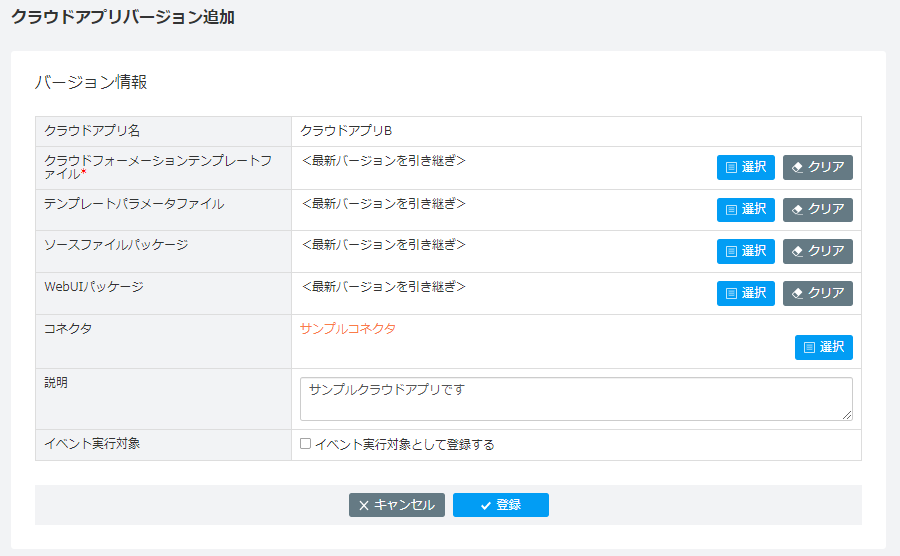The image size is (900, 556).
Task: Click 選択 button in コネクタ row
Action: click(824, 347)
